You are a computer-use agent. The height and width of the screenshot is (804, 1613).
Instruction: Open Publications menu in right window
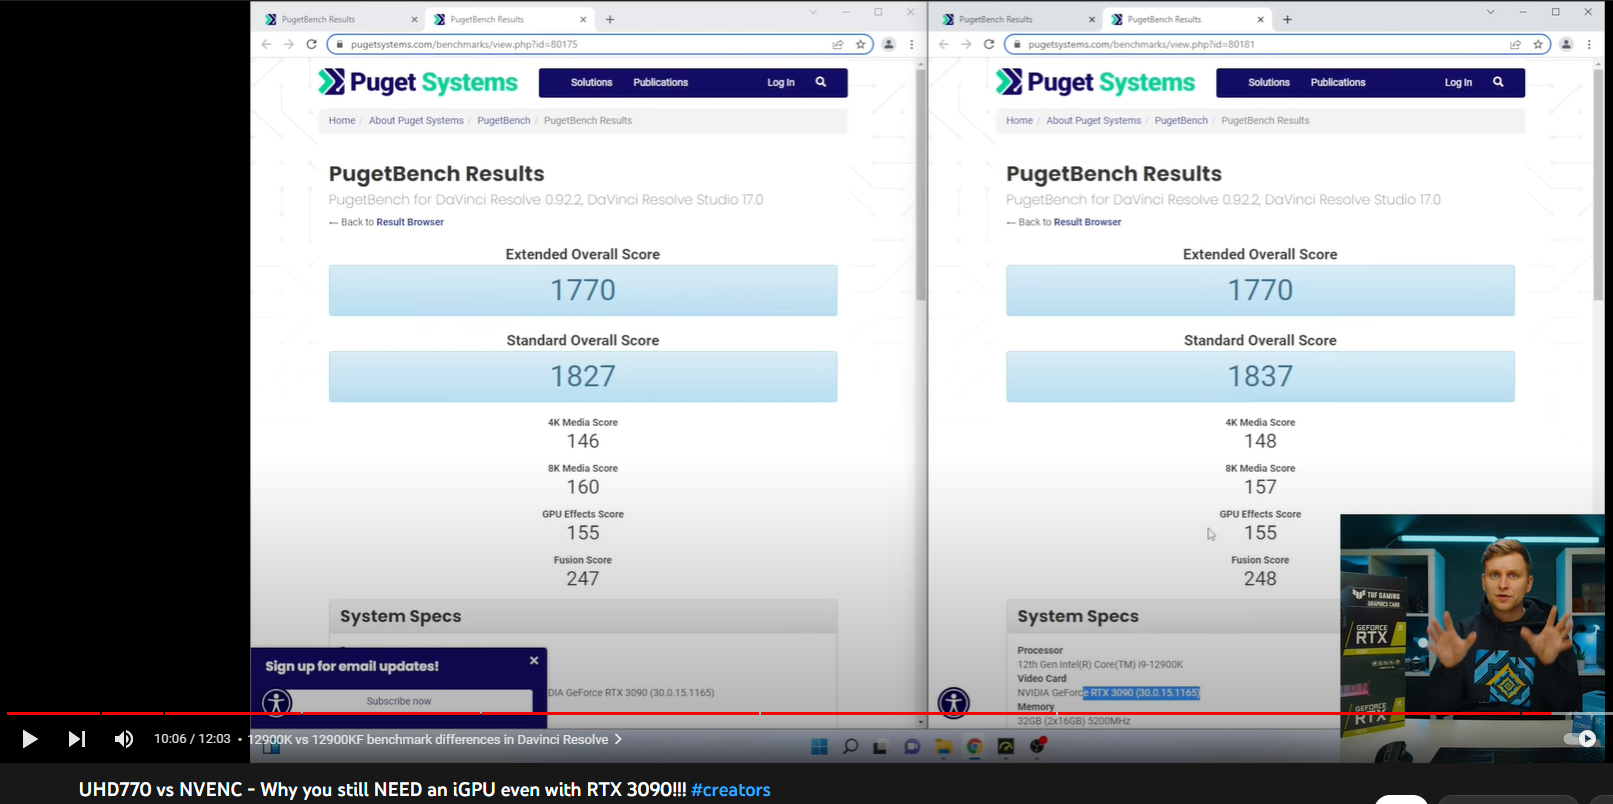click(1338, 82)
